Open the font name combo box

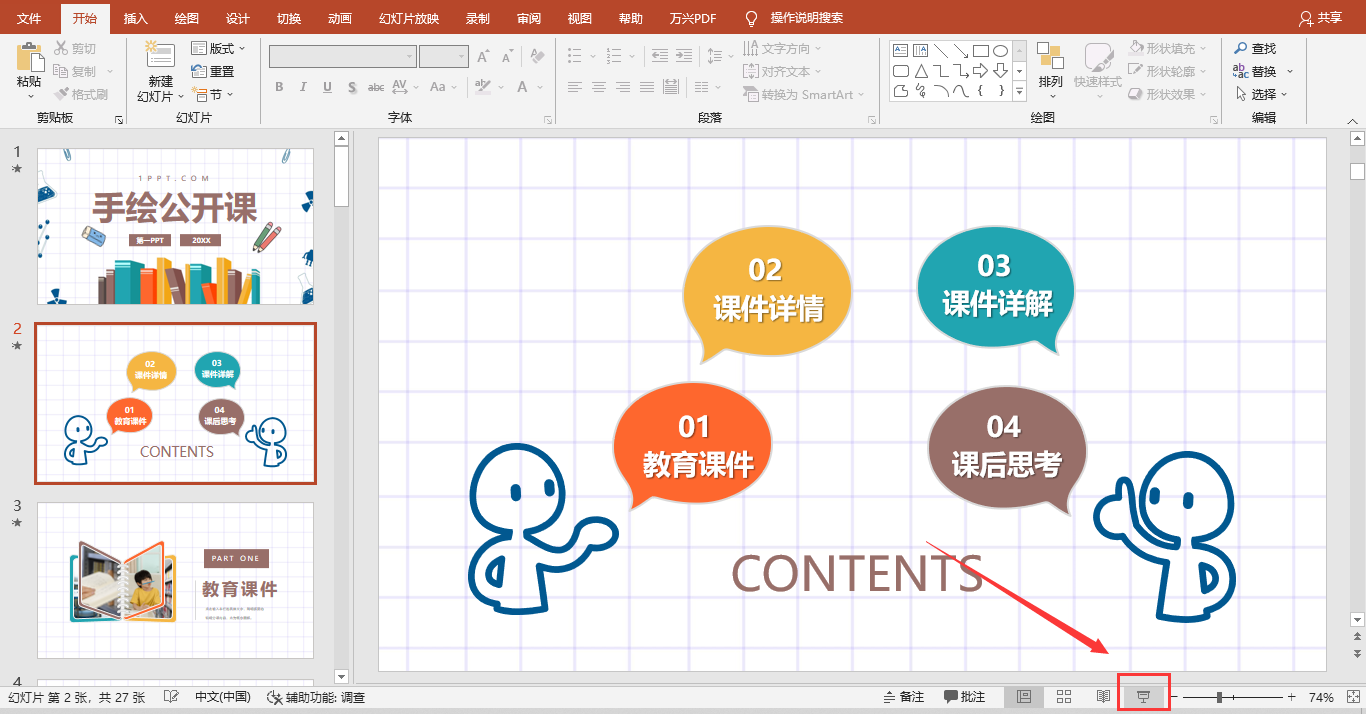pyautogui.click(x=343, y=57)
